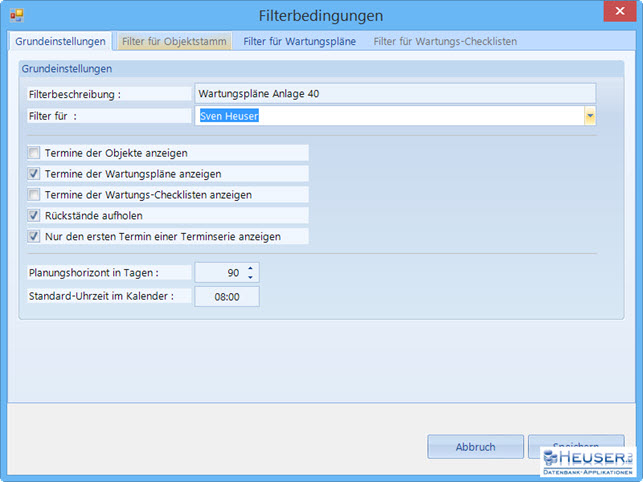The height and width of the screenshot is (482, 643).
Task: Select the Filter für Wartungspläne tab
Action: pos(299,42)
